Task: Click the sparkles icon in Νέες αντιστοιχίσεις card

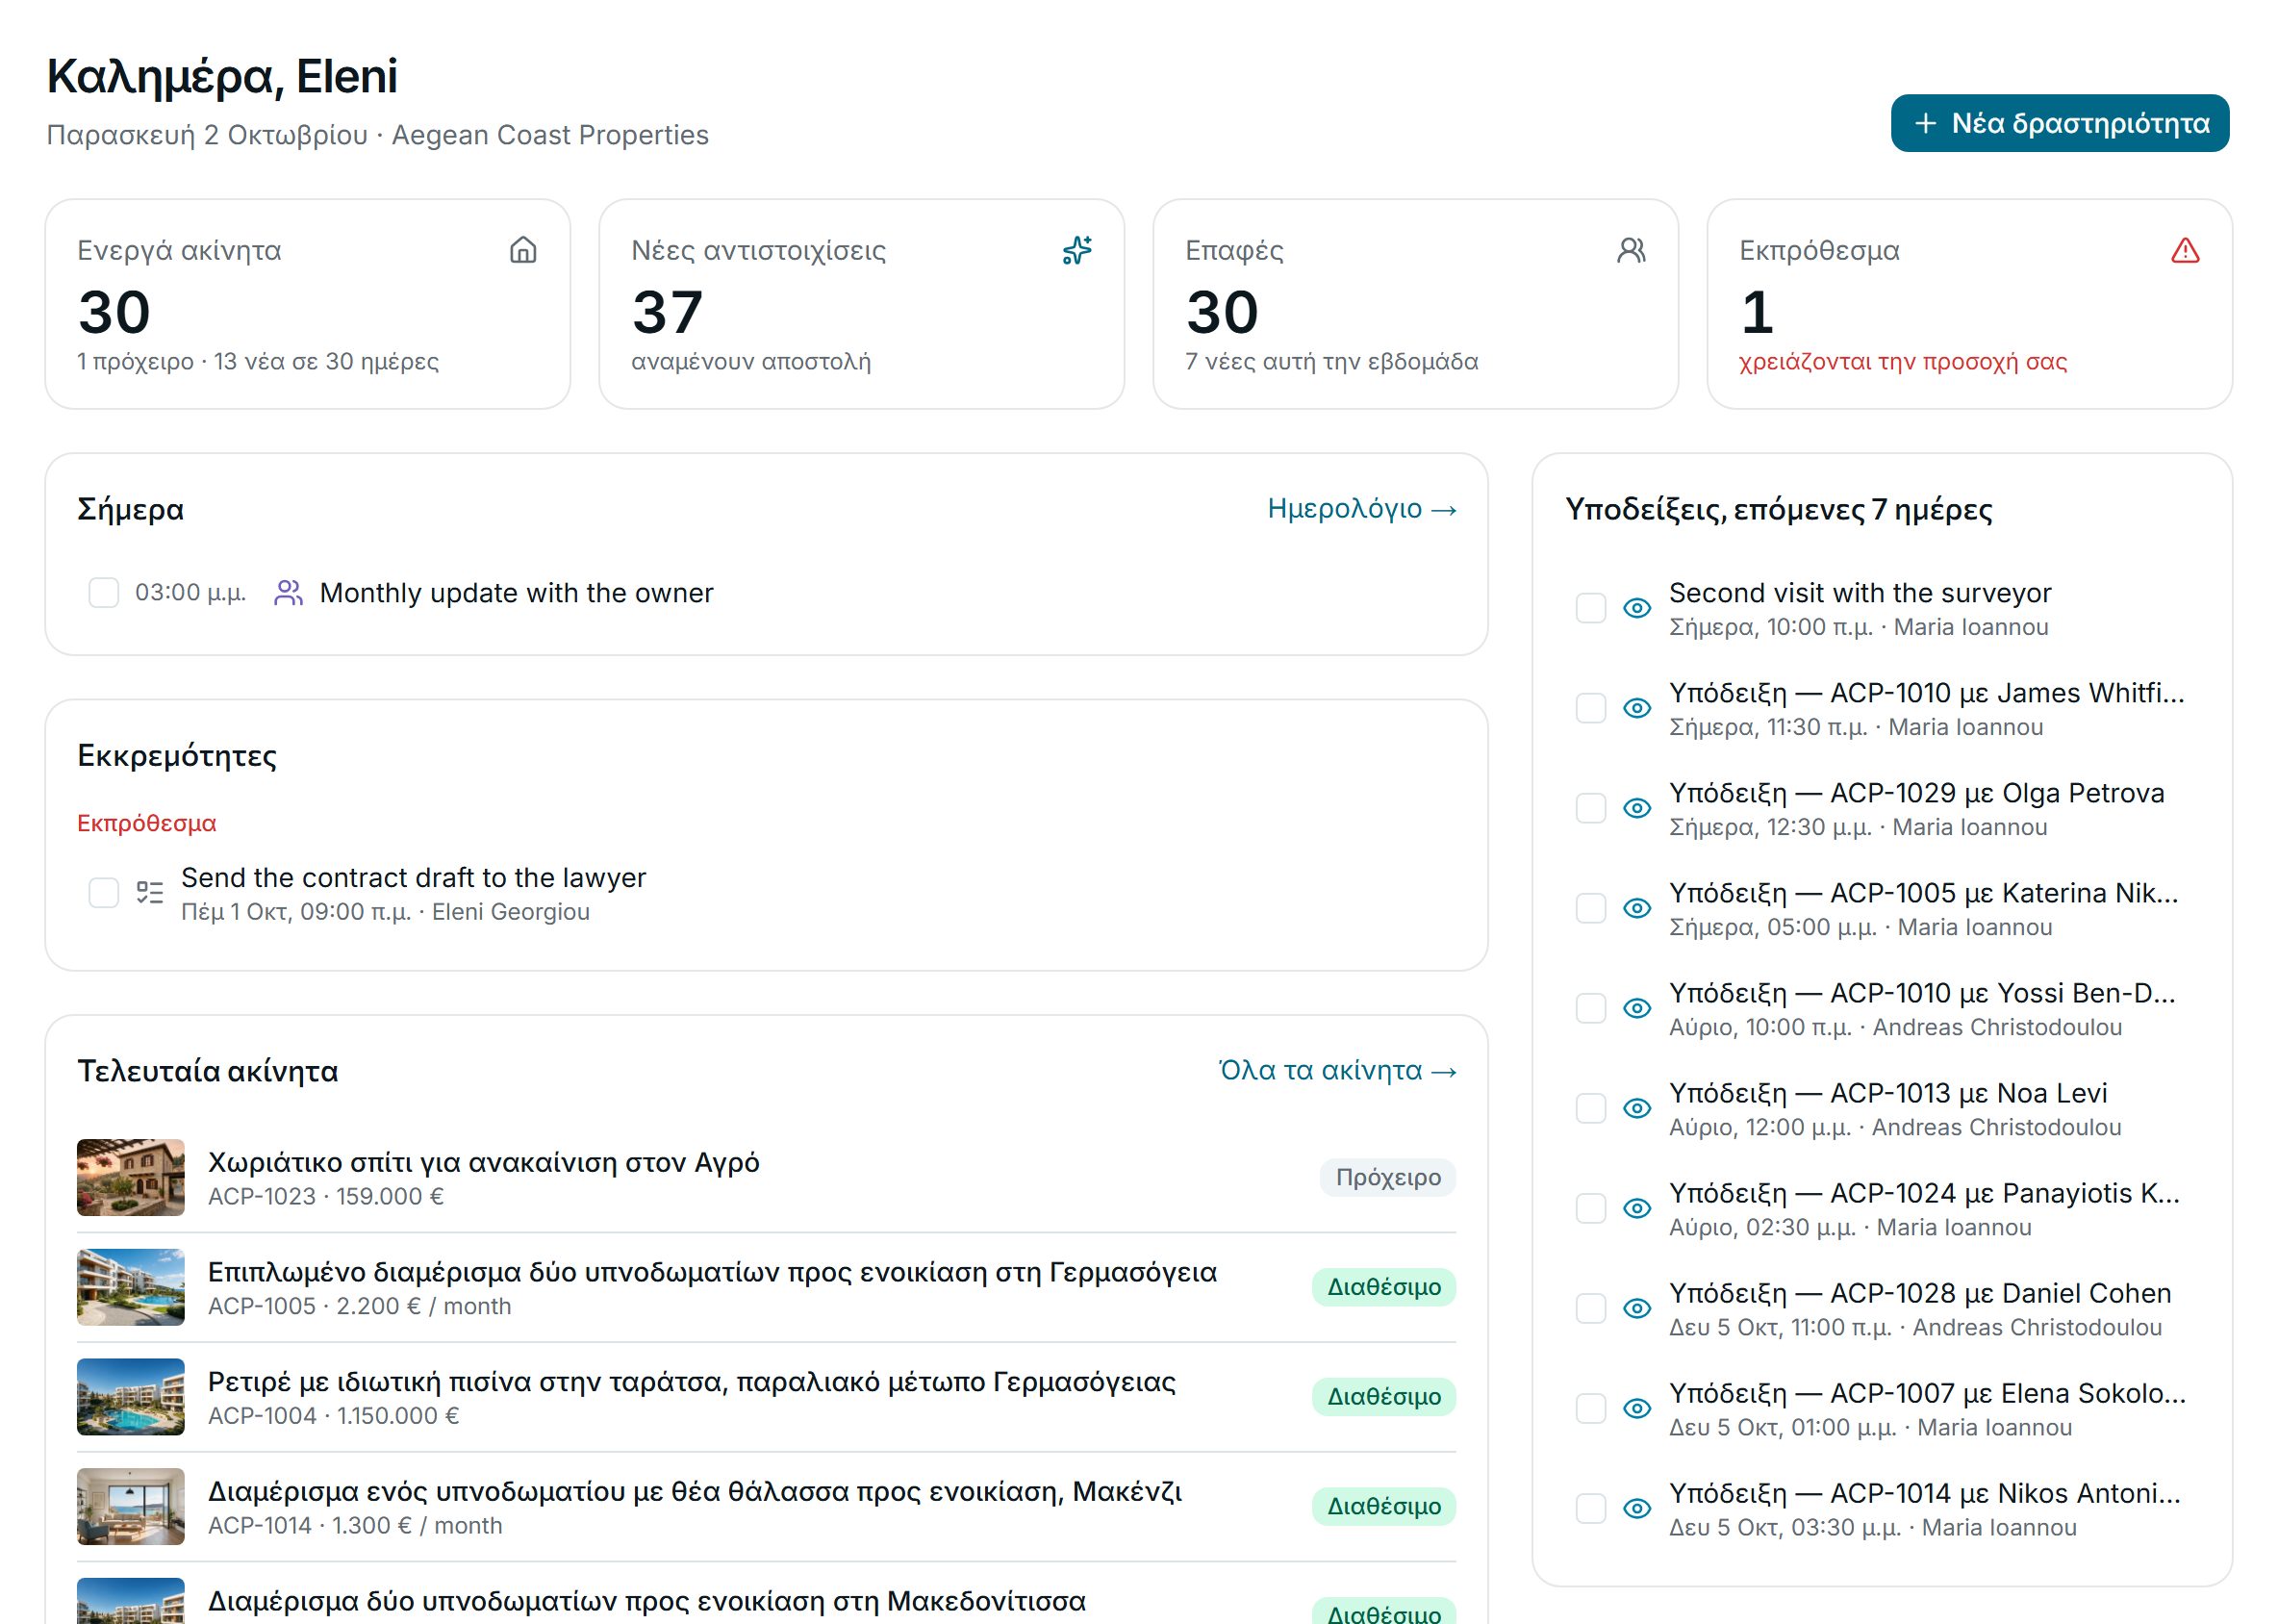Action: (1077, 250)
